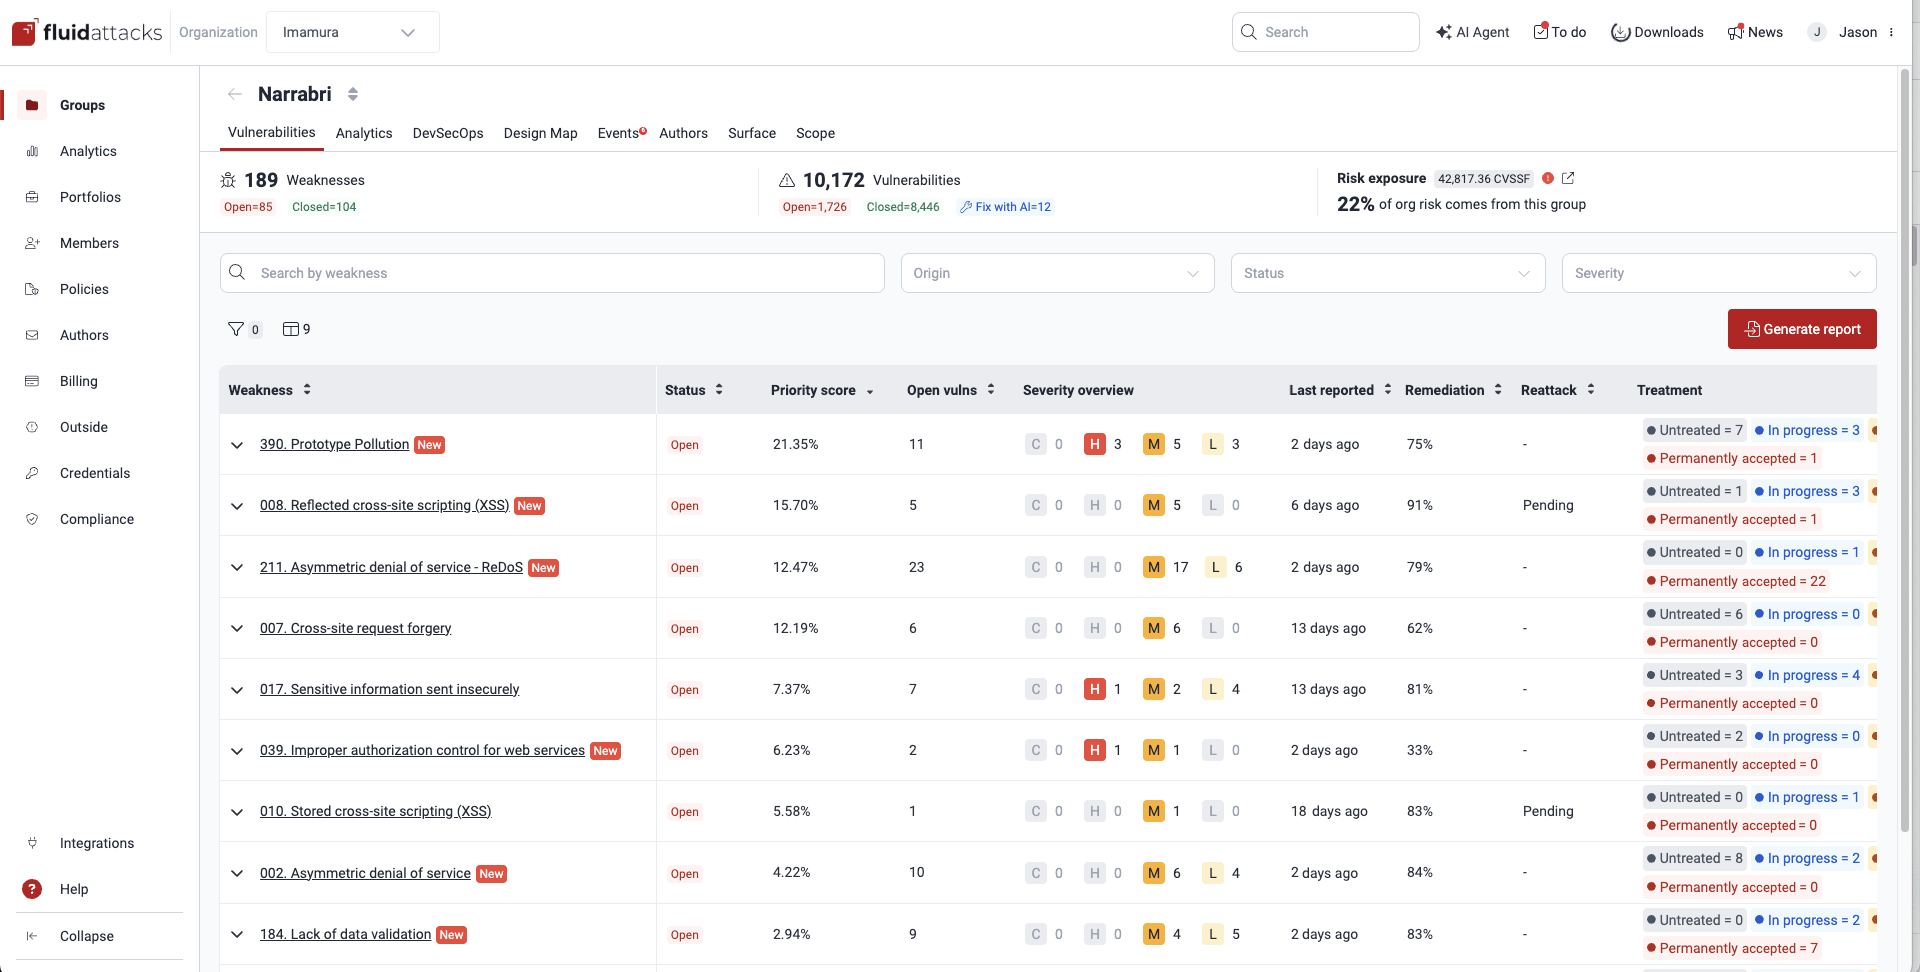Switch to the Vulnerabilities tab
This screenshot has width=1920, height=972.
click(x=272, y=132)
